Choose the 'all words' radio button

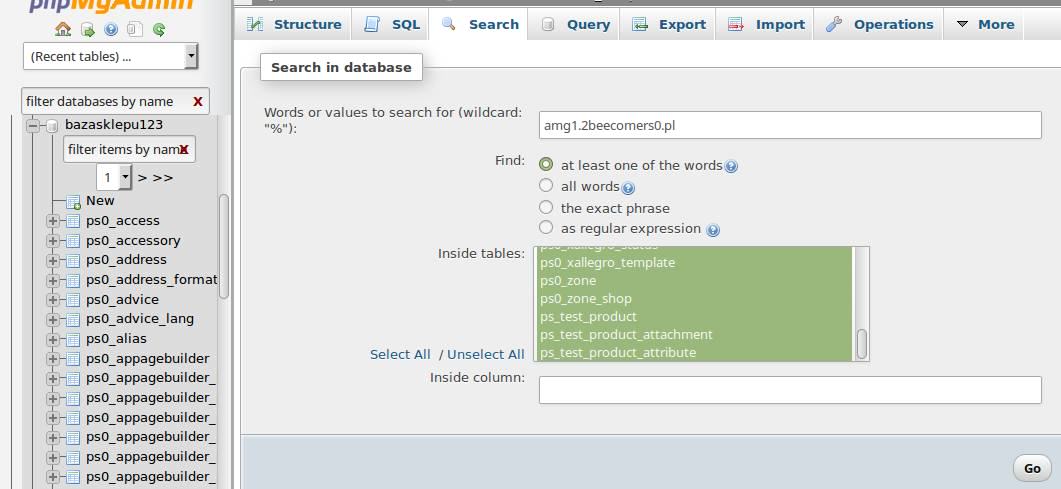(546, 185)
